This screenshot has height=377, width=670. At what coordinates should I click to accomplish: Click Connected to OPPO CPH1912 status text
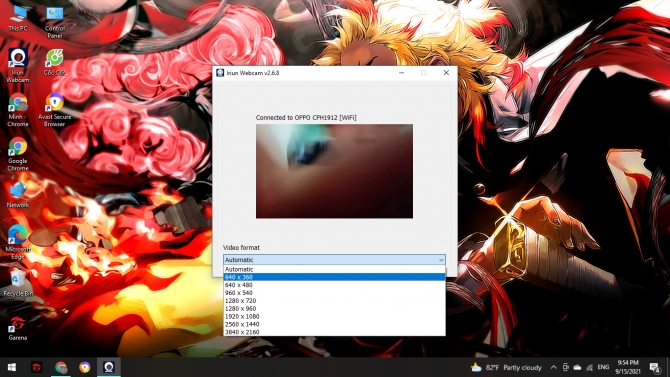306,118
